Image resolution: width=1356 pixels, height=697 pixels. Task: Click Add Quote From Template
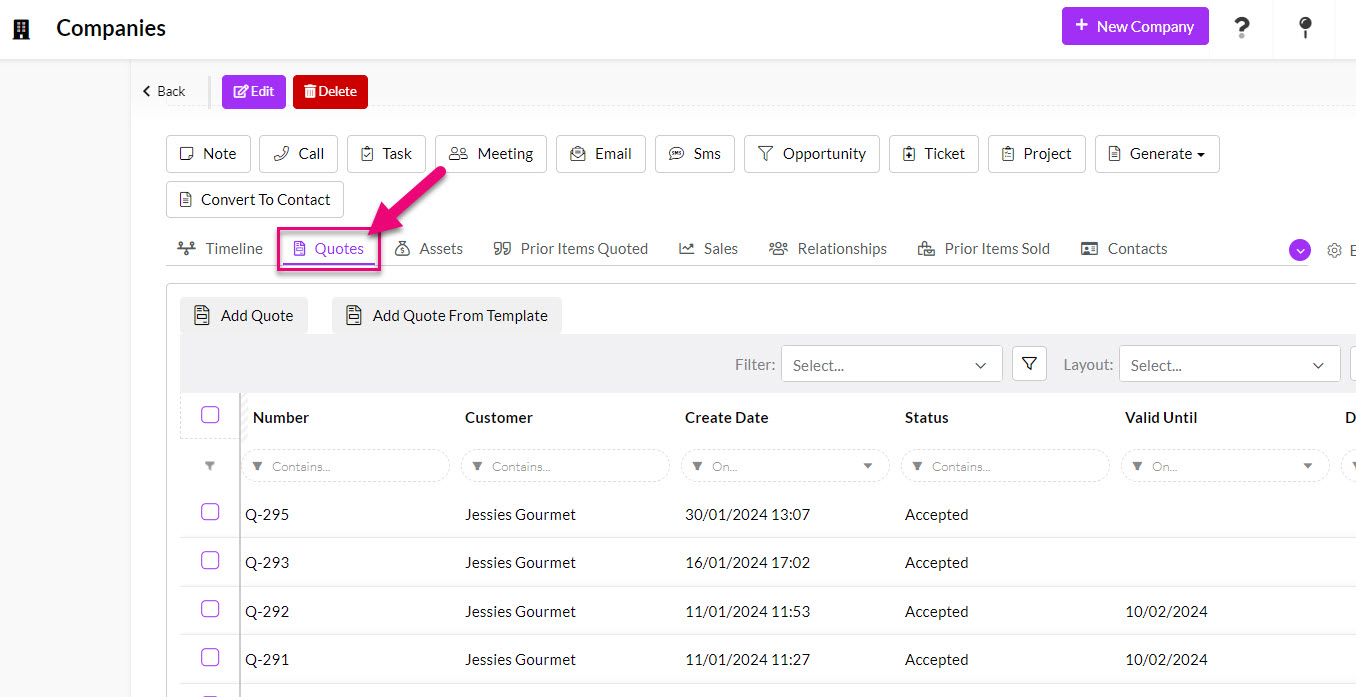pyautogui.click(x=447, y=315)
